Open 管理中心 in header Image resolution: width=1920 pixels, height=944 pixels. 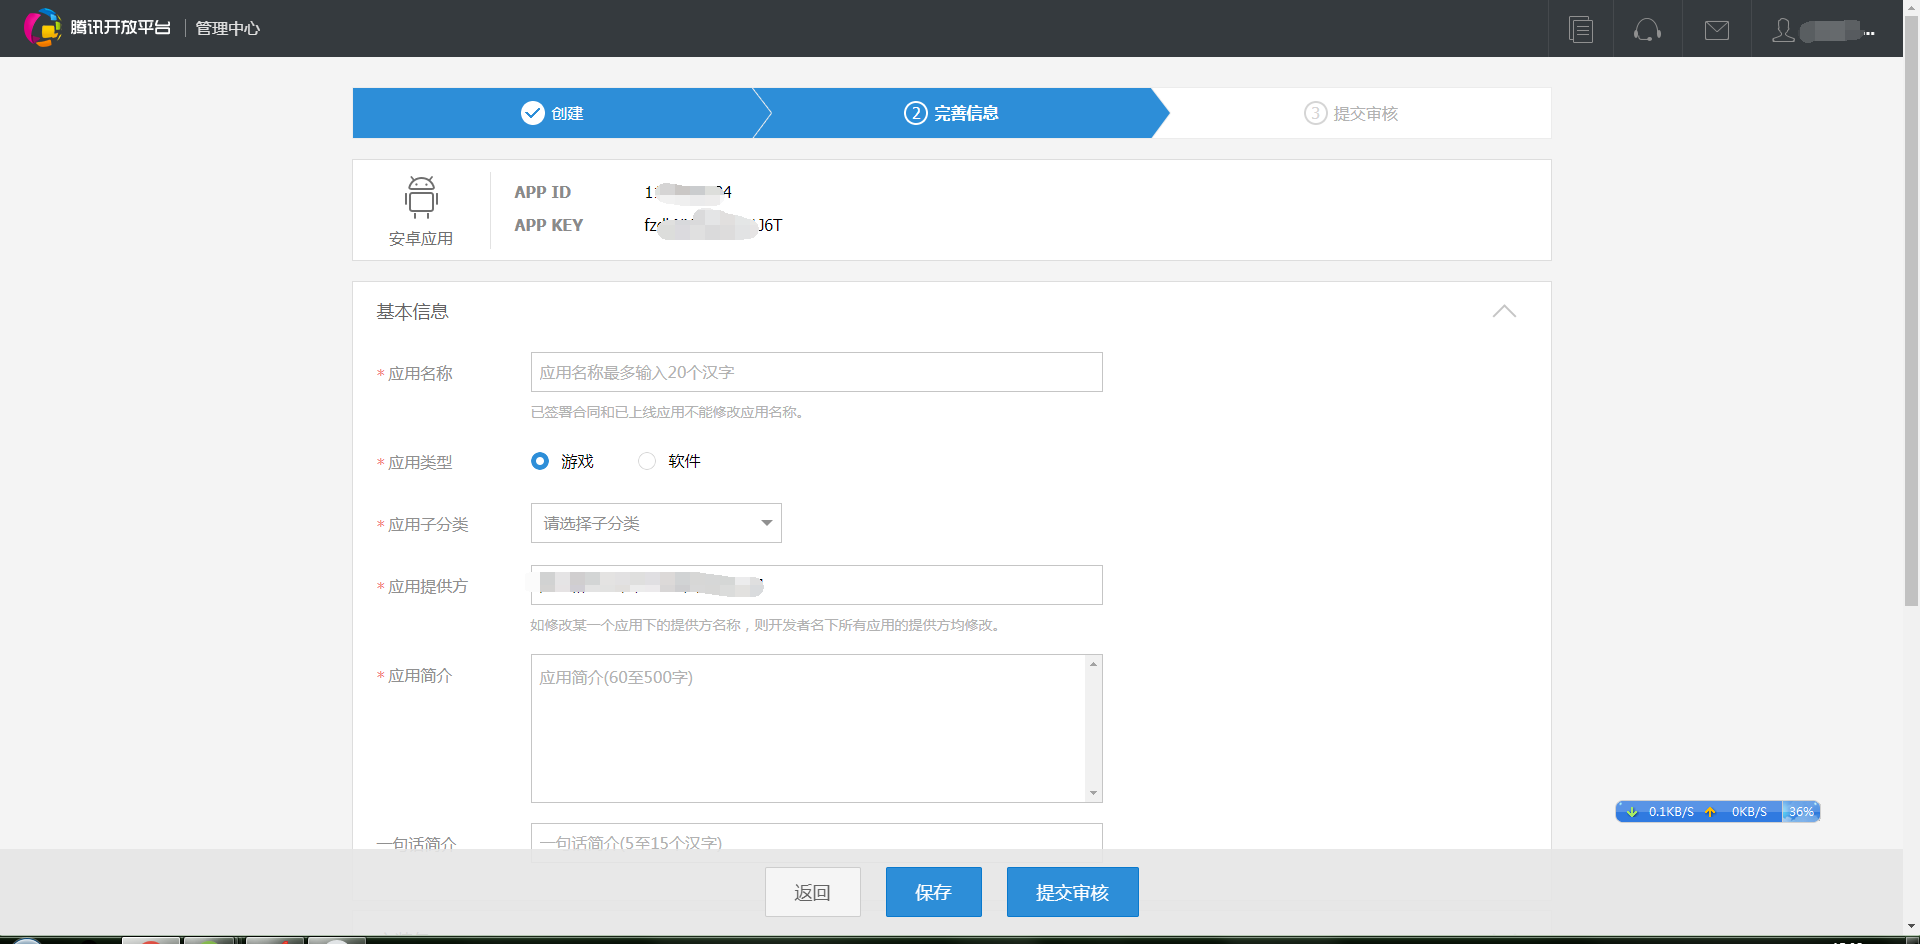pos(228,29)
